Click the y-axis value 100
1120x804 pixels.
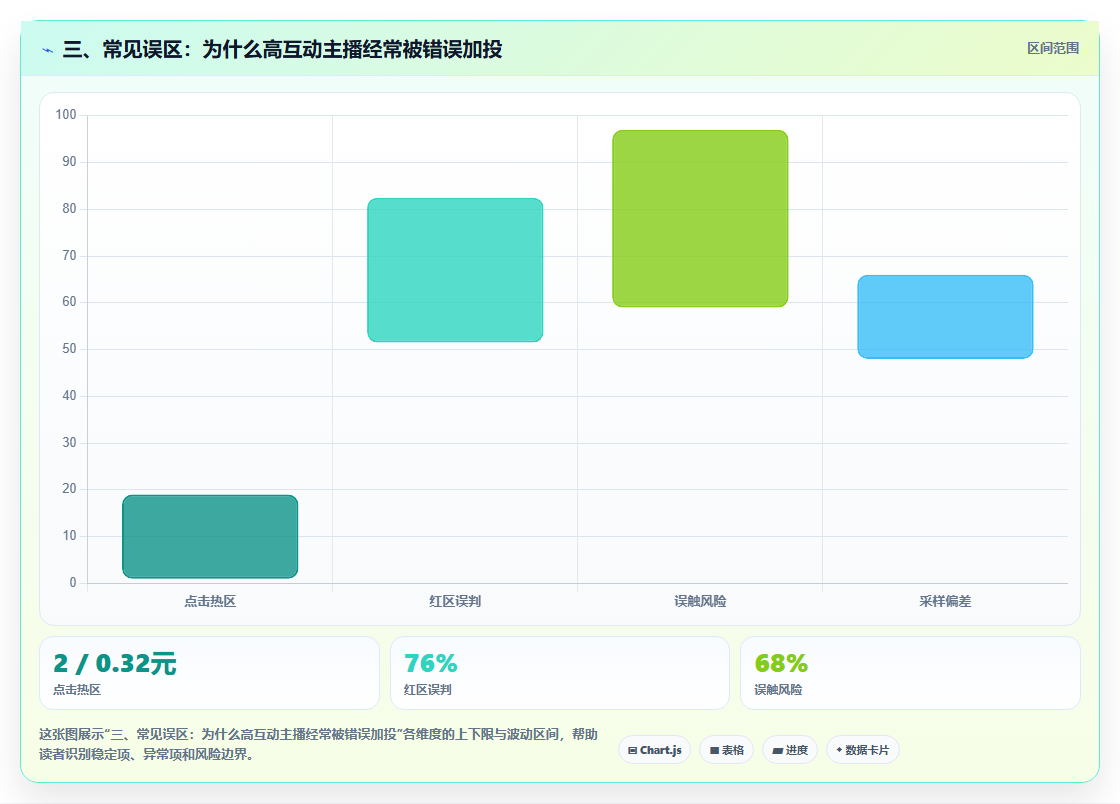coord(66,114)
